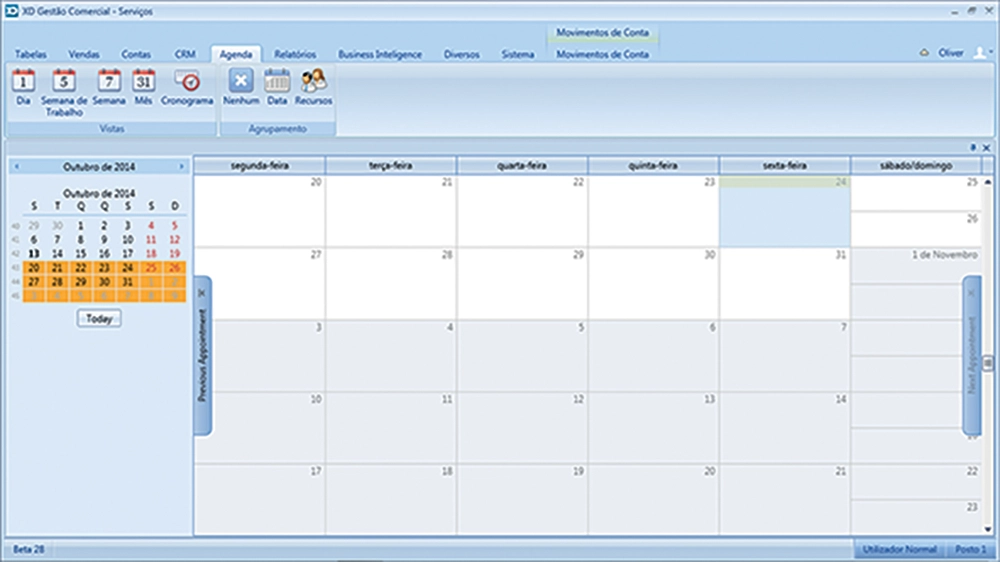Click the sexta-feira column header
The image size is (1000, 562).
[785, 165]
